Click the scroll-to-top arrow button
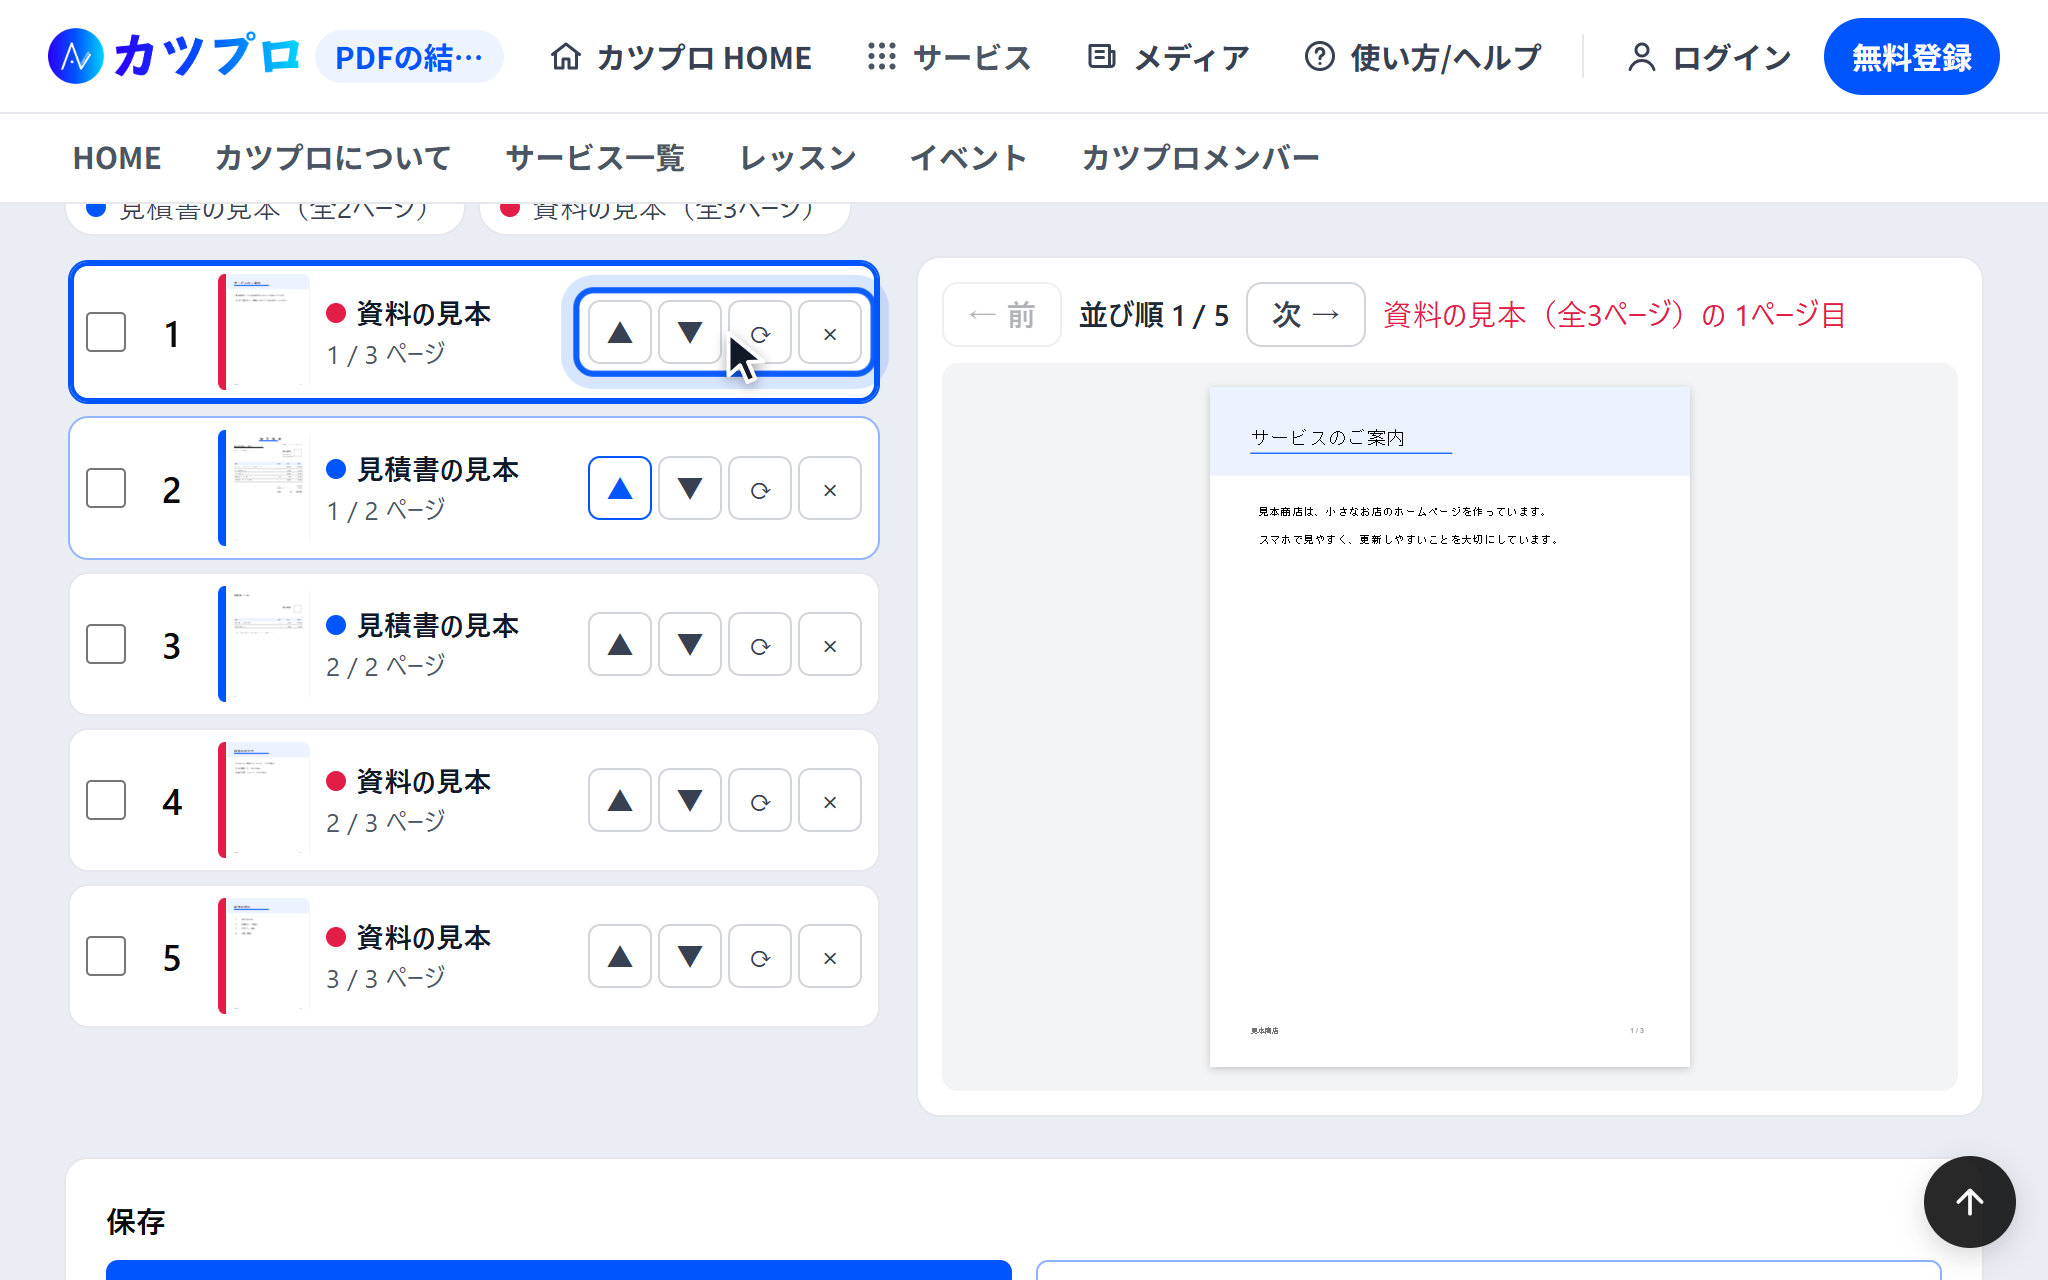 click(x=1969, y=1202)
